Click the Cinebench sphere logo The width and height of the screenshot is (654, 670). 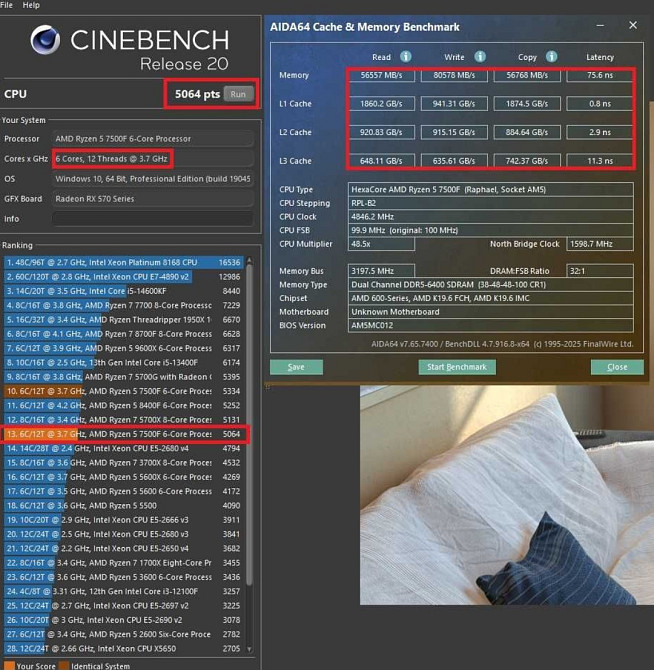(45, 41)
